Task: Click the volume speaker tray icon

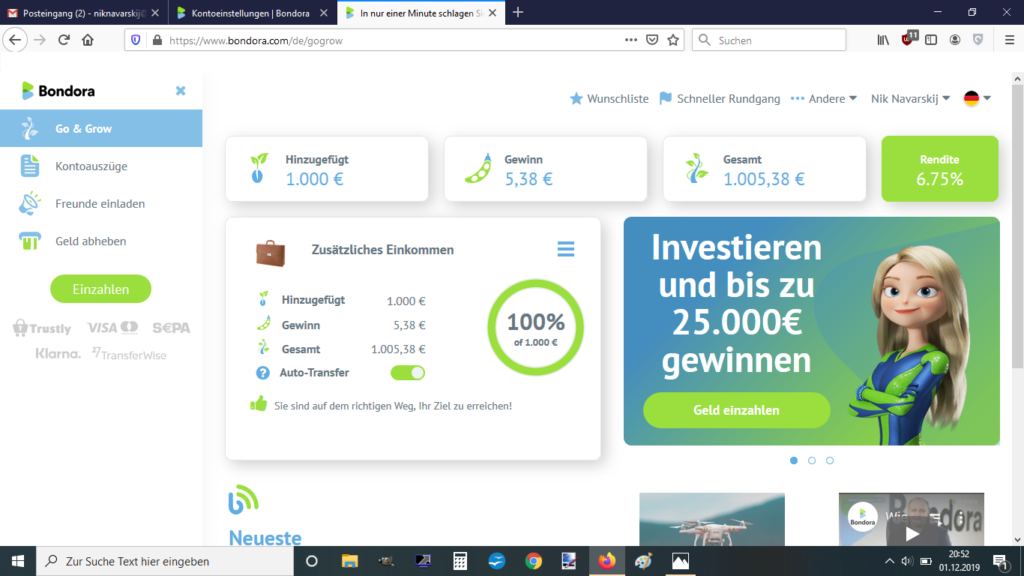Action: (907, 561)
